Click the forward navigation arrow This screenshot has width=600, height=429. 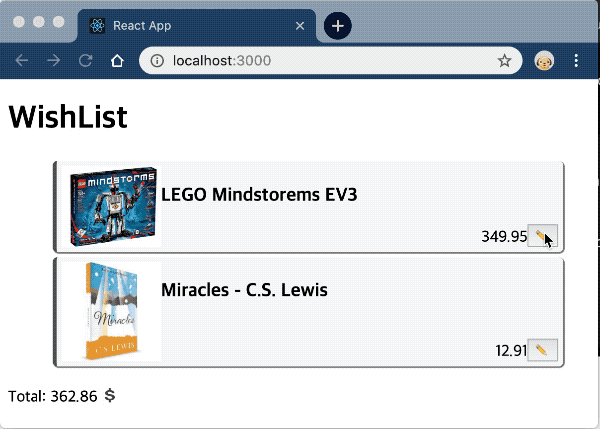click(x=54, y=61)
